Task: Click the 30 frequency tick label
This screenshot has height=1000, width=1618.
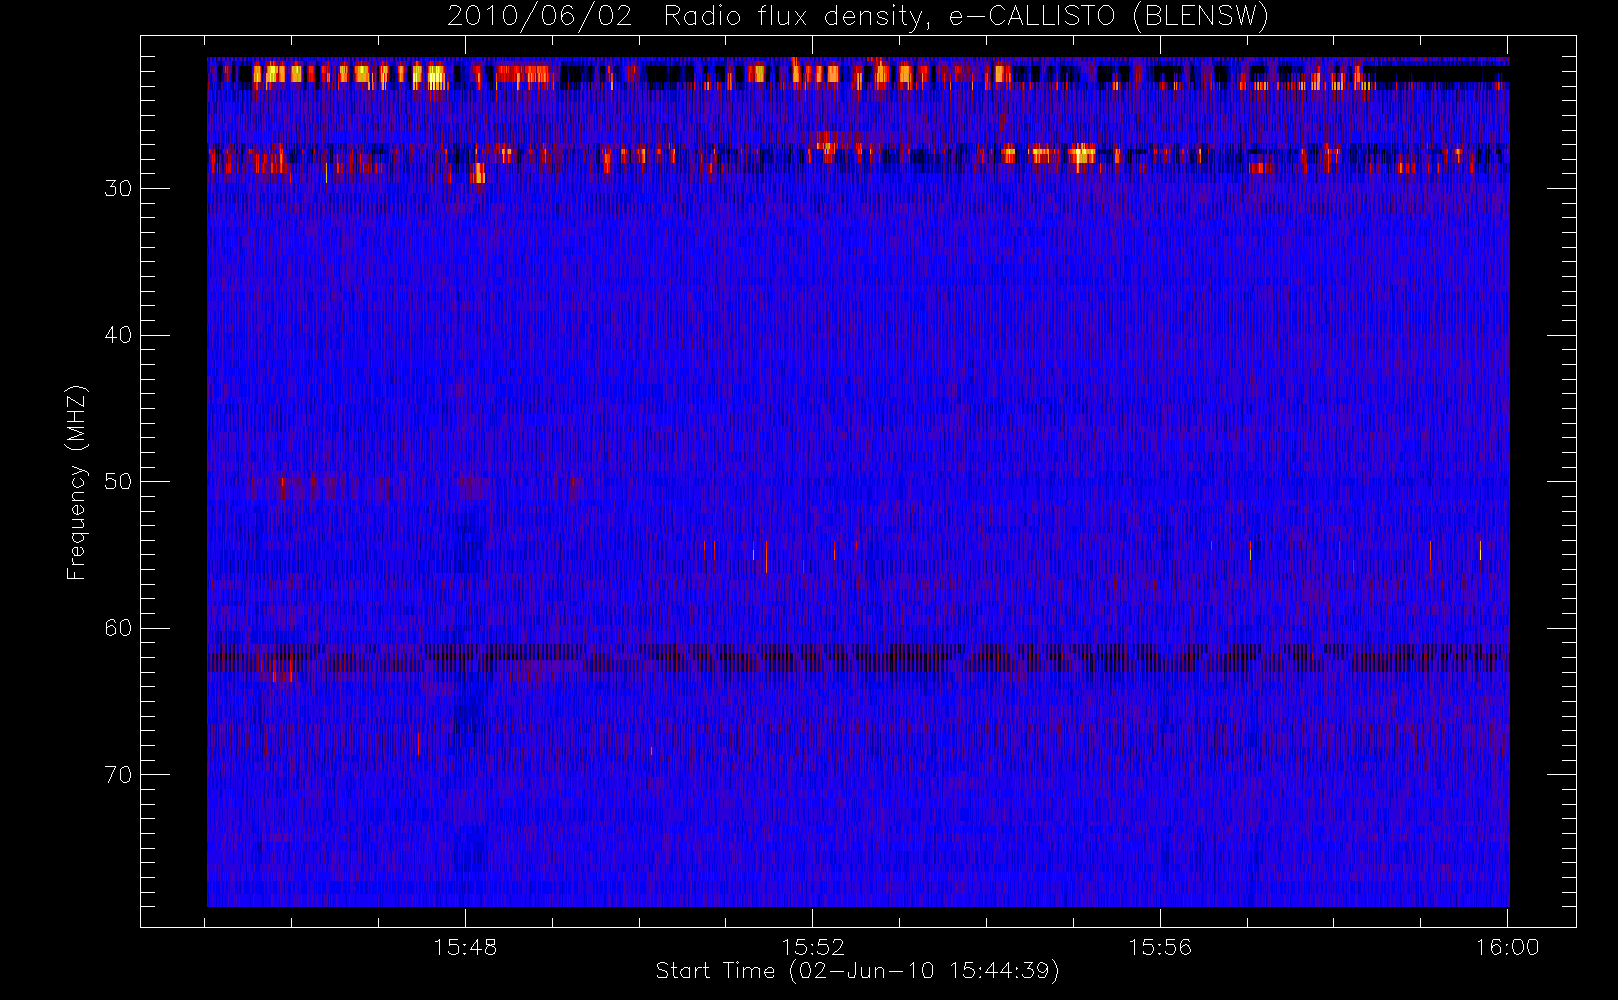Action: coord(118,189)
